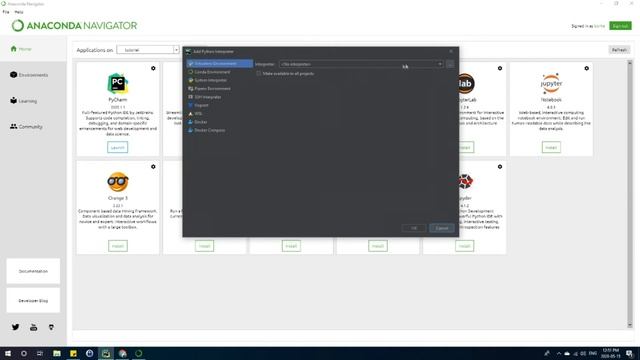Open Cortana search circle on taskbar
Viewport: 640px width, 360px height.
click(x=24, y=353)
